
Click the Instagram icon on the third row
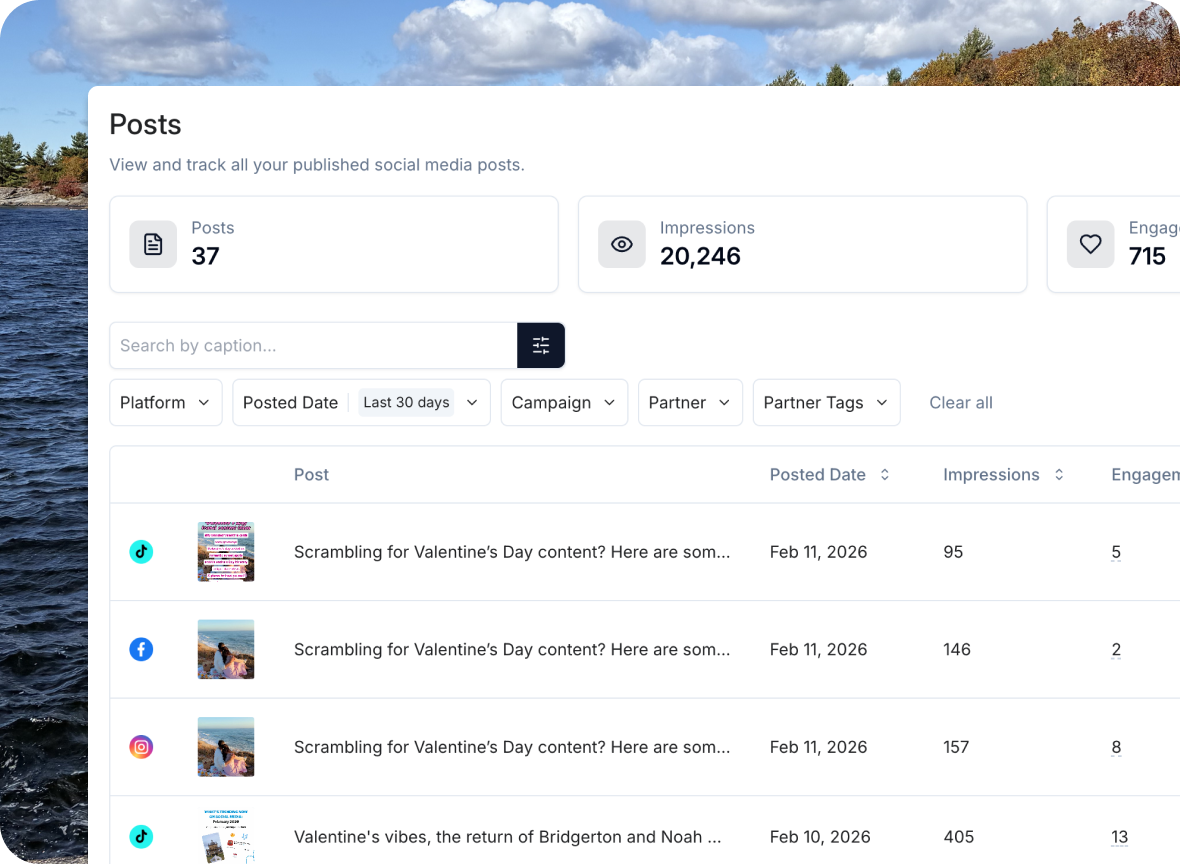tap(141, 746)
